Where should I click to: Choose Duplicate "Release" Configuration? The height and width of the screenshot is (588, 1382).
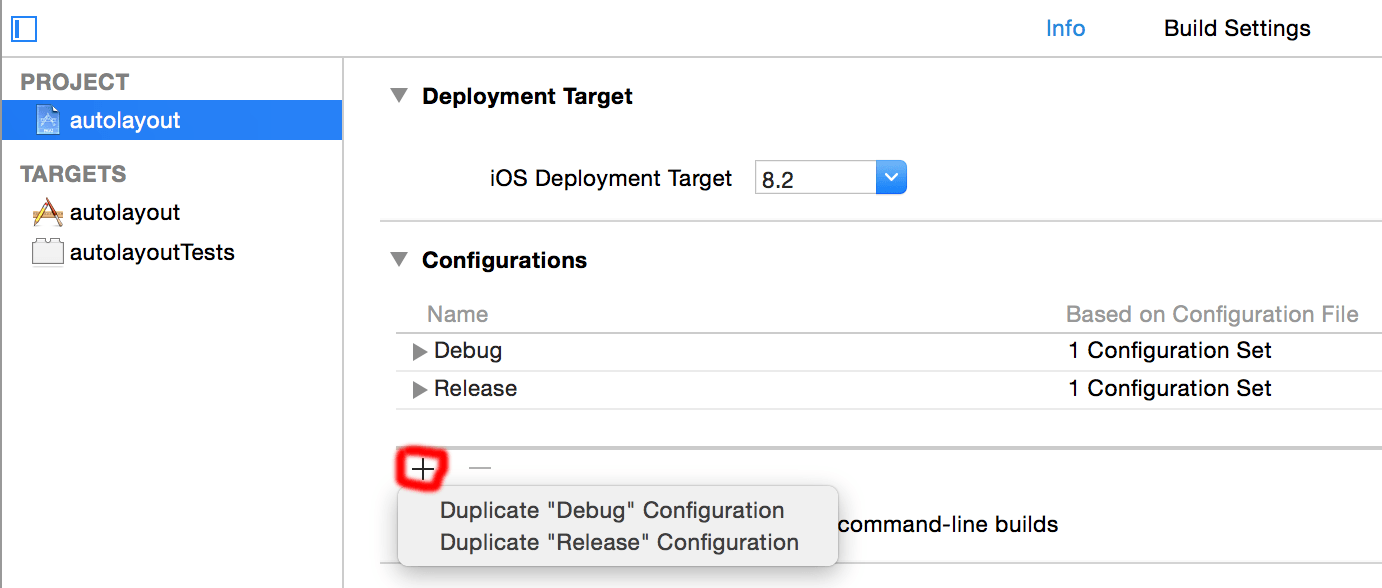point(619,543)
